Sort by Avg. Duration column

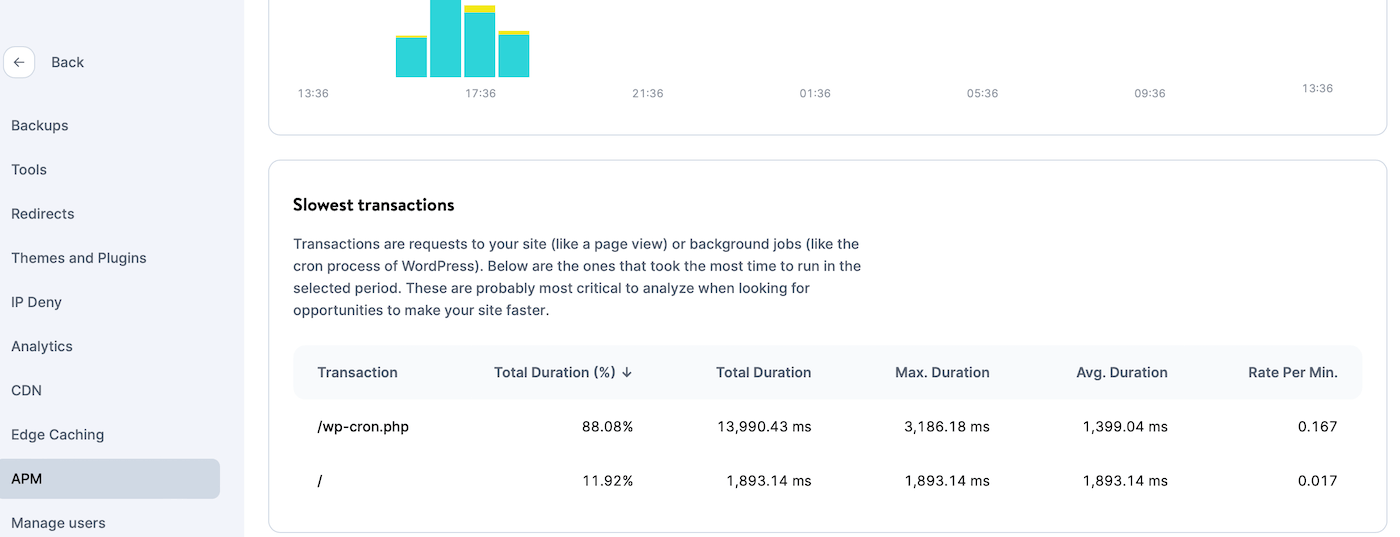(x=1121, y=372)
